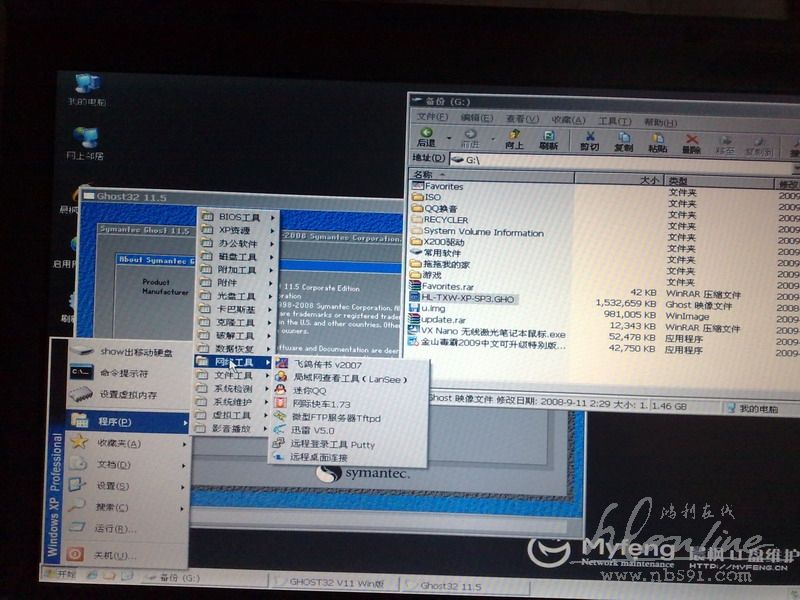Open the 查看(V) menu
Viewport: 800px width, 600px height.
click(x=522, y=119)
